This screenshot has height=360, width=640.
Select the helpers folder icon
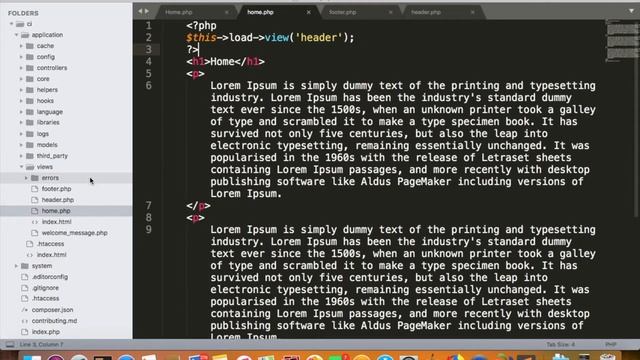[x=30, y=90]
